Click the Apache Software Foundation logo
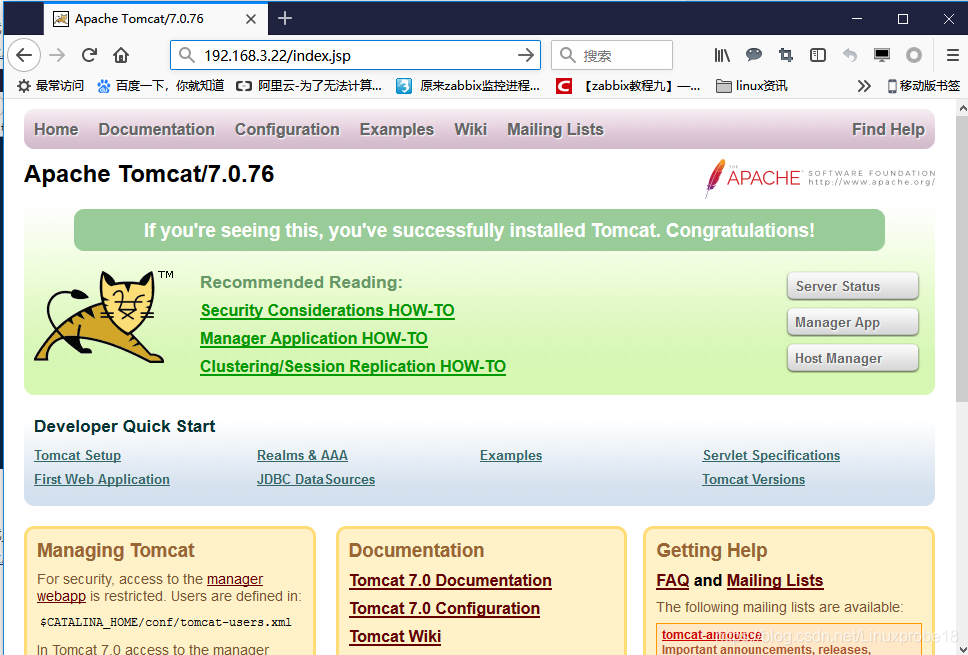This screenshot has height=655, width=968. (820, 178)
